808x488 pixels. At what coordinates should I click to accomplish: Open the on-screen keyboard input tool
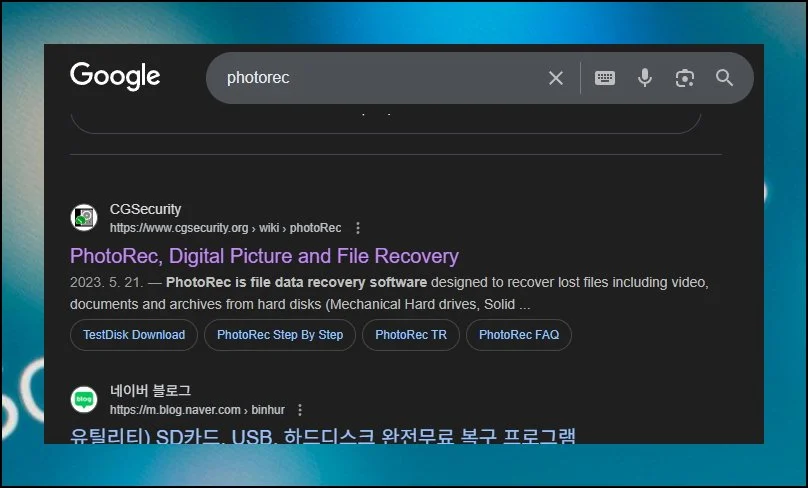605,78
